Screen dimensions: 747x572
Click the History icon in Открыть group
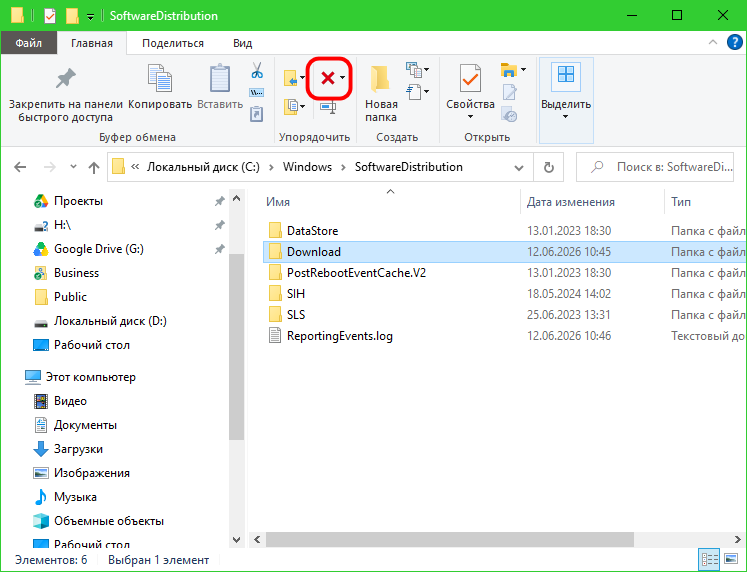tap(509, 115)
